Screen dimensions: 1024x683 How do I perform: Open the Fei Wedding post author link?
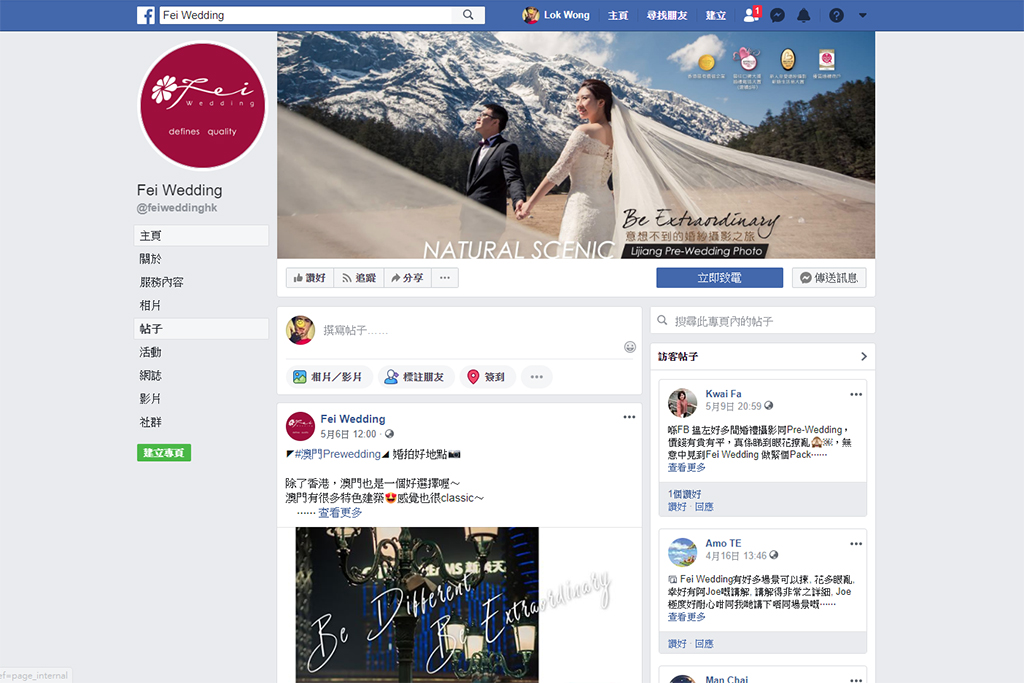coord(353,419)
